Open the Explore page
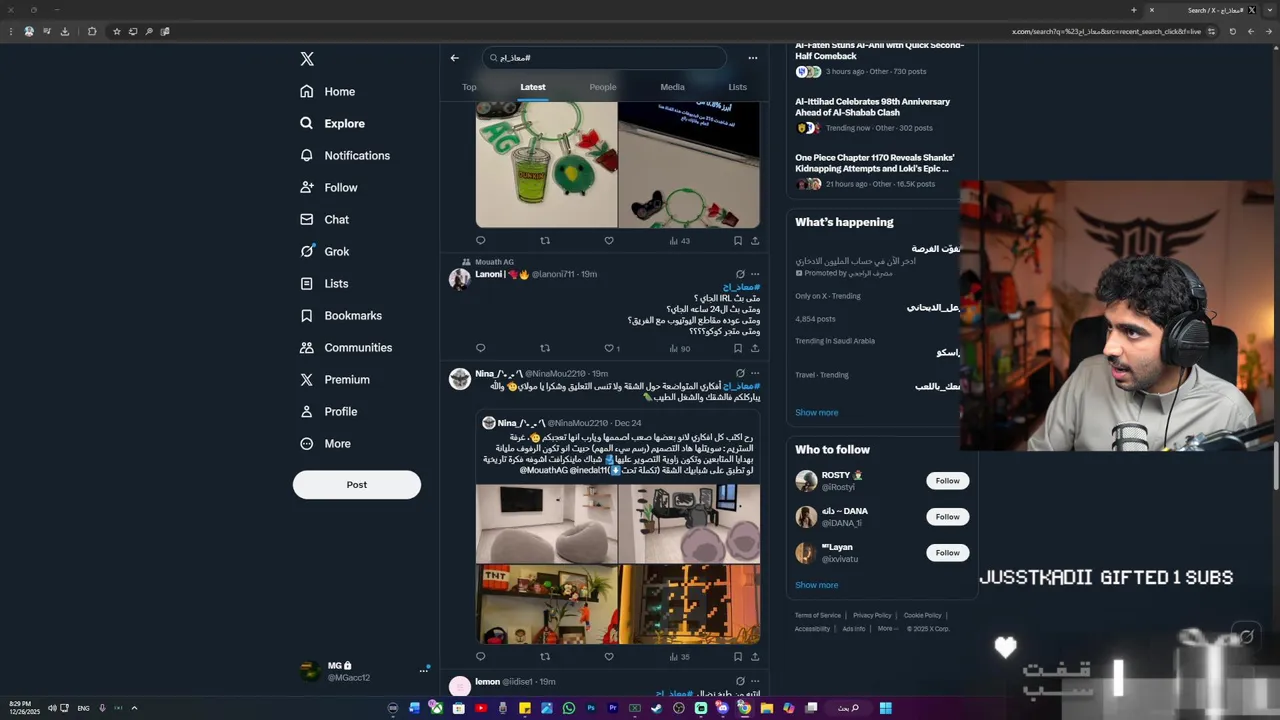The height and width of the screenshot is (720, 1280). coord(332,123)
